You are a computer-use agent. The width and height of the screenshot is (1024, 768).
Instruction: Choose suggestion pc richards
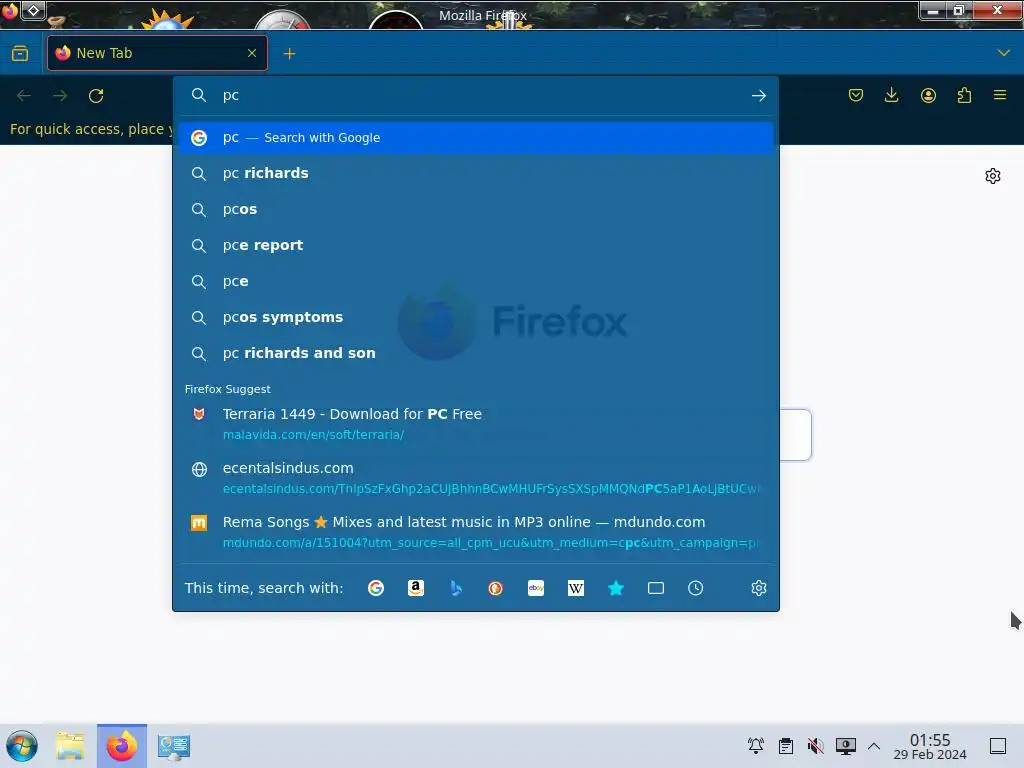tap(475, 173)
